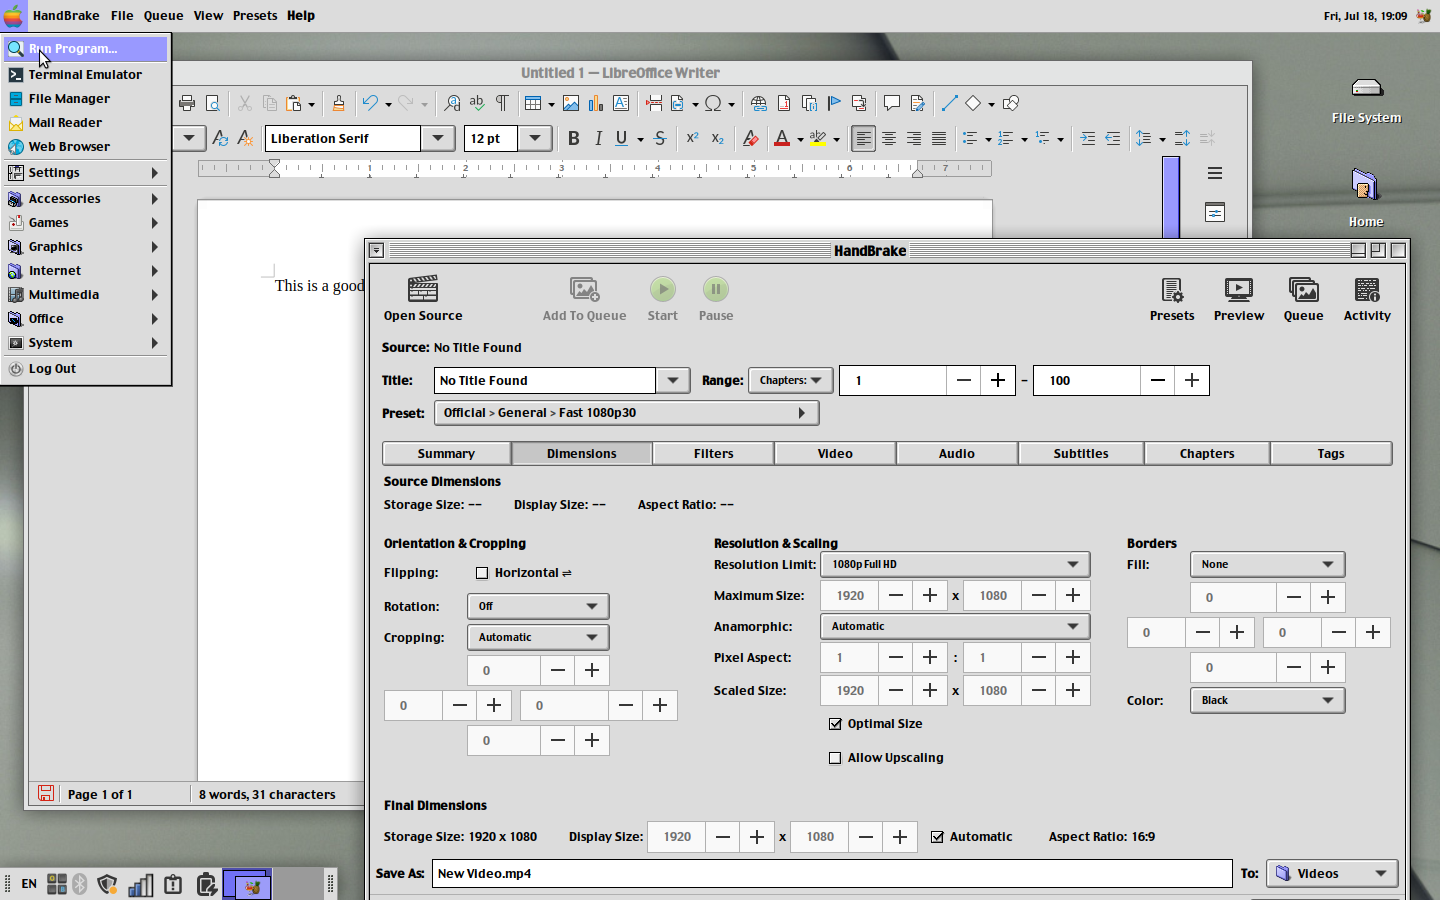This screenshot has width=1440, height=900.
Task: Toggle Horizontal flipping checkbox
Action: click(482, 573)
